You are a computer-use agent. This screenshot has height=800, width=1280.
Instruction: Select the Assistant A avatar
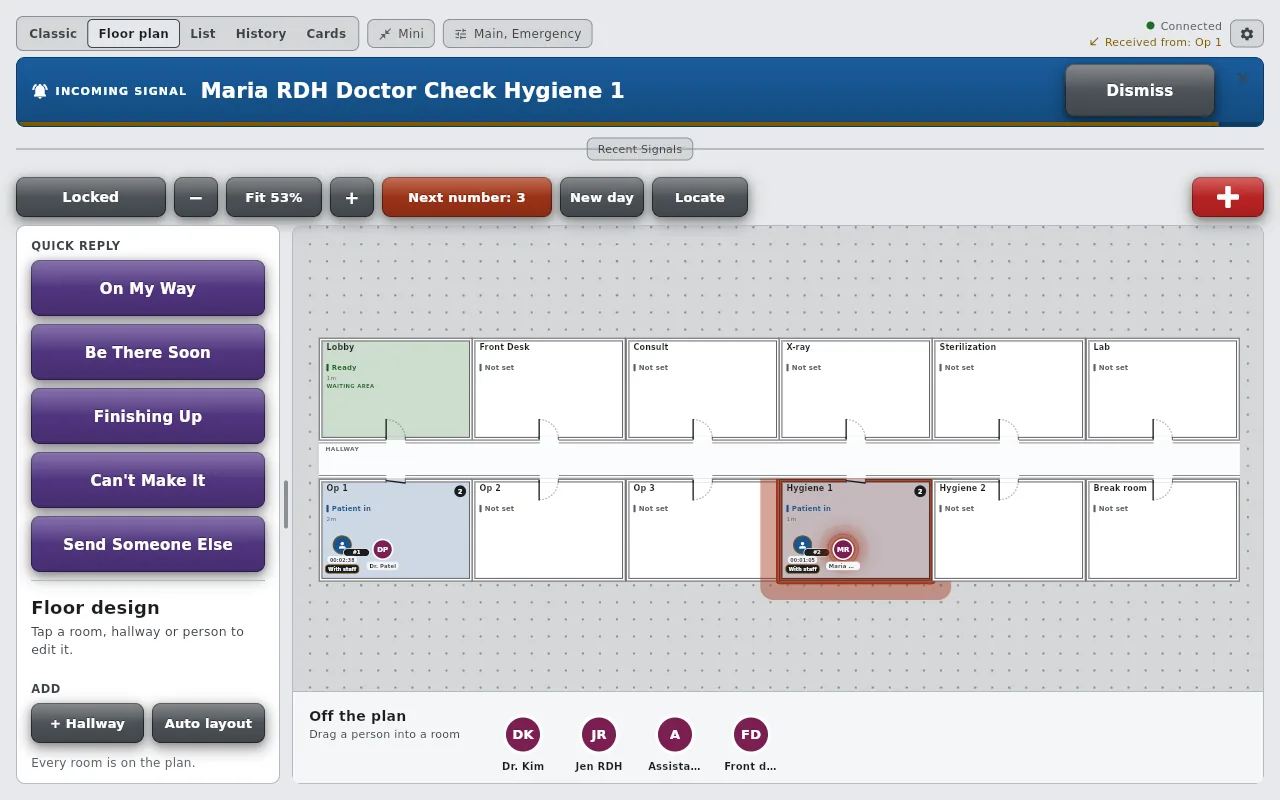point(675,734)
